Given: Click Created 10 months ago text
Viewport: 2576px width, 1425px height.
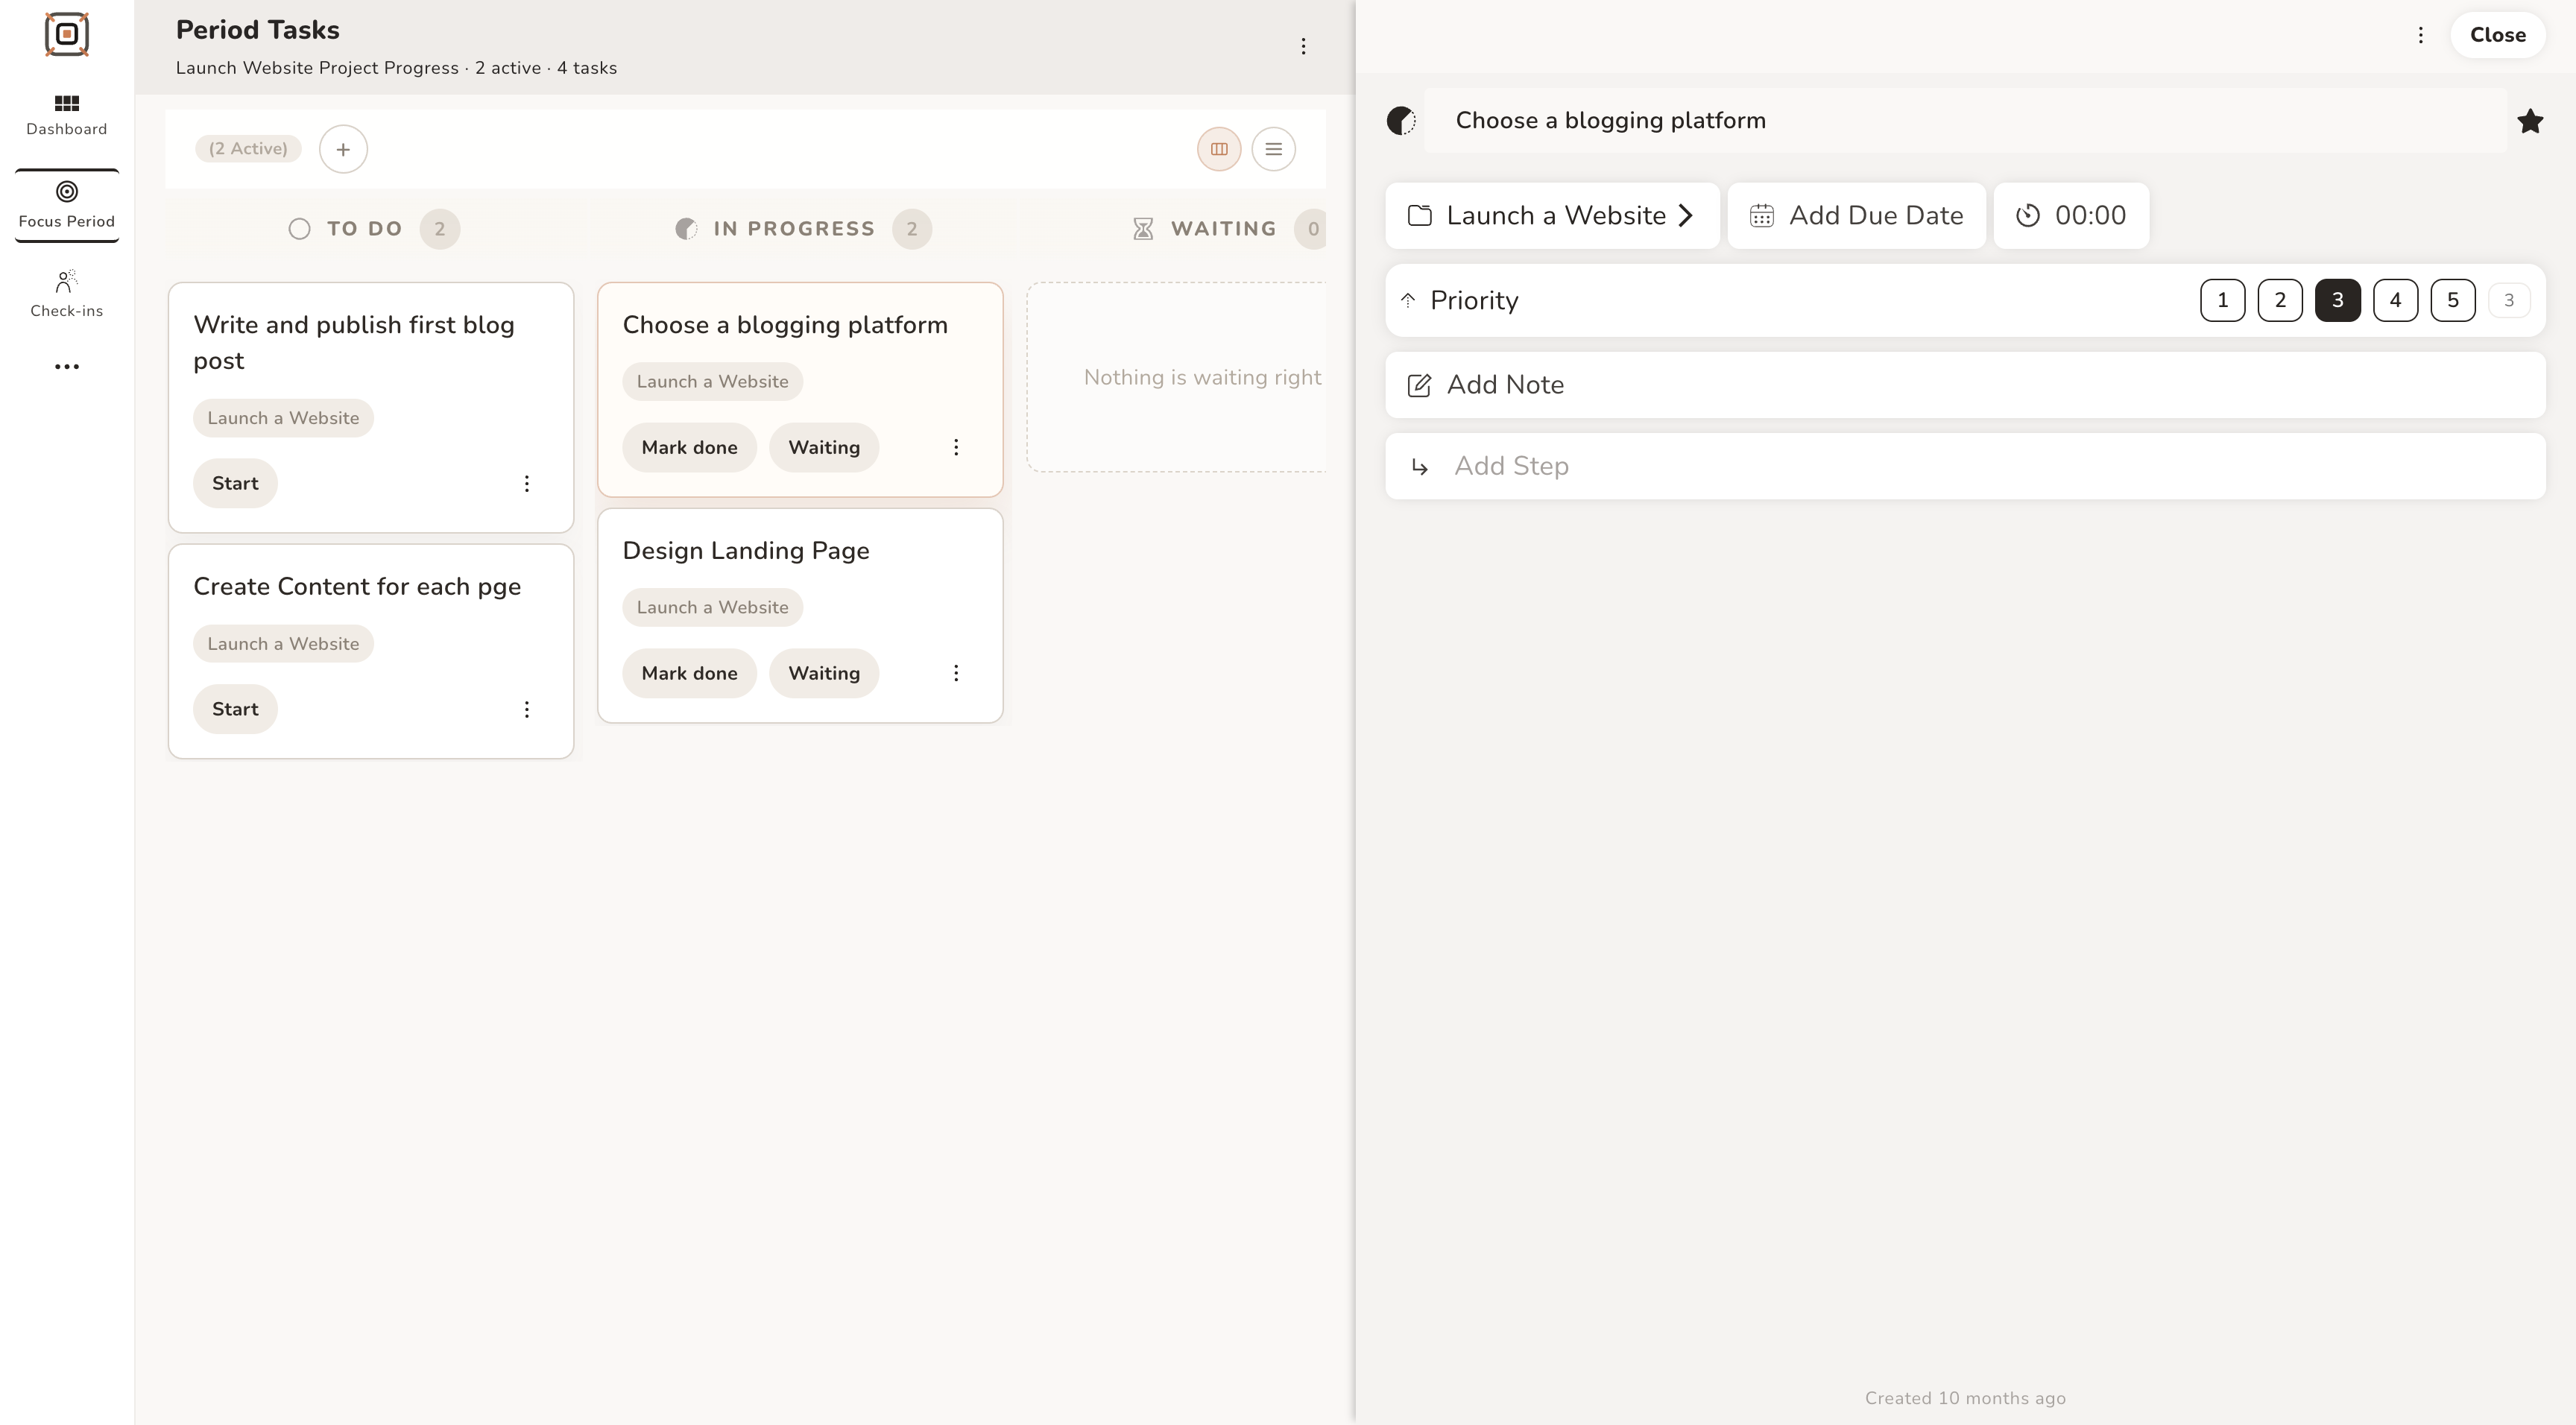Looking at the screenshot, I should click(x=1965, y=1399).
